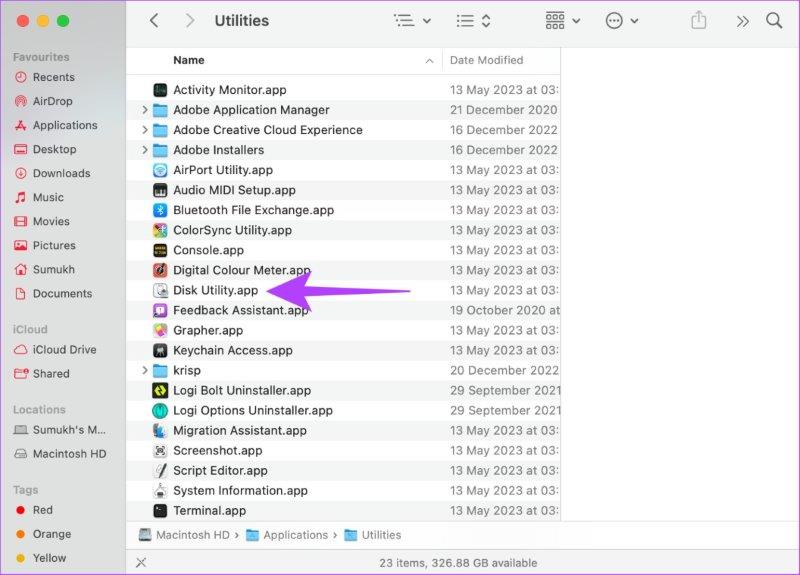
Task: Click the Digital Colour Meter app icon
Action: (160, 270)
